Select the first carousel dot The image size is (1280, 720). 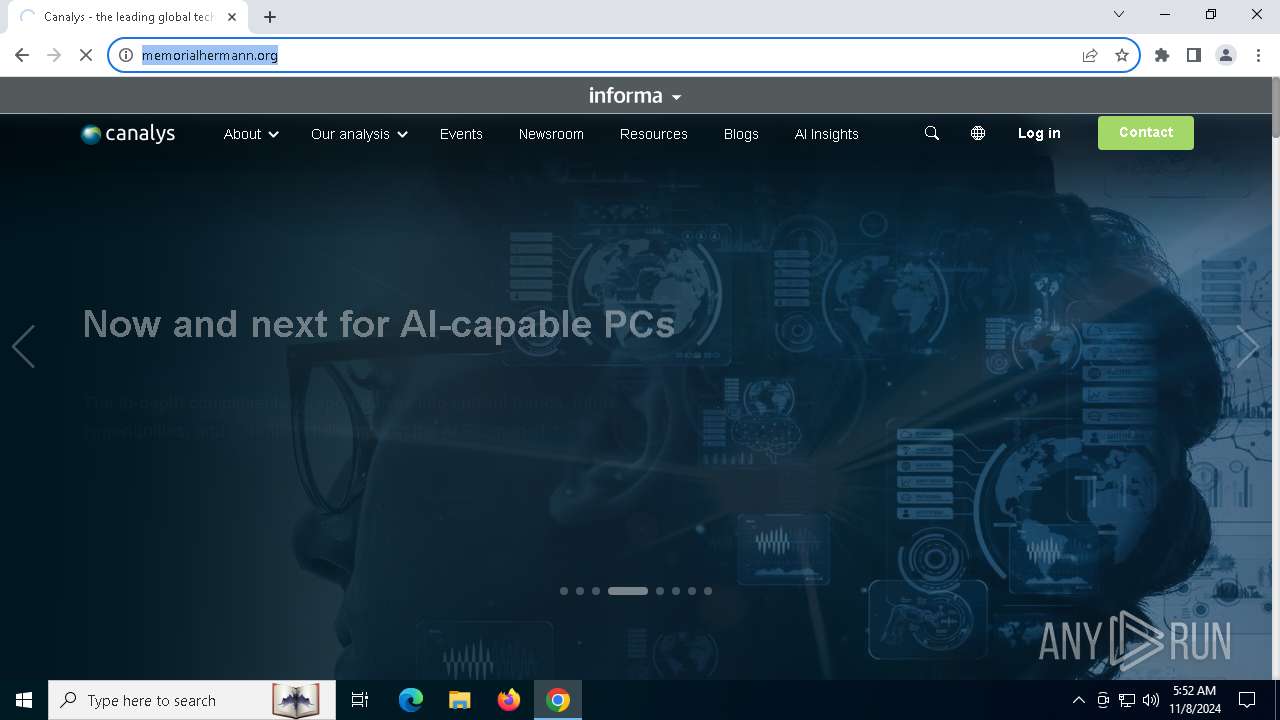[x=564, y=591]
